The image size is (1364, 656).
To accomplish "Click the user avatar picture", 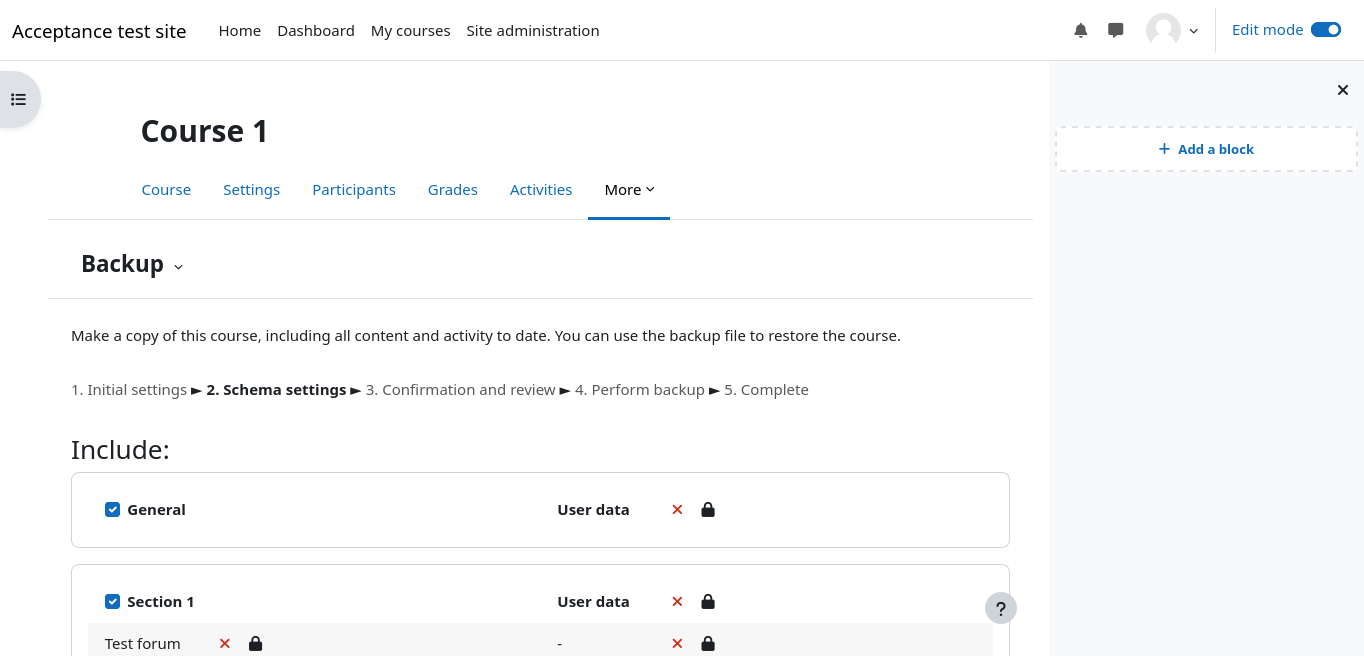I will coord(1163,30).
